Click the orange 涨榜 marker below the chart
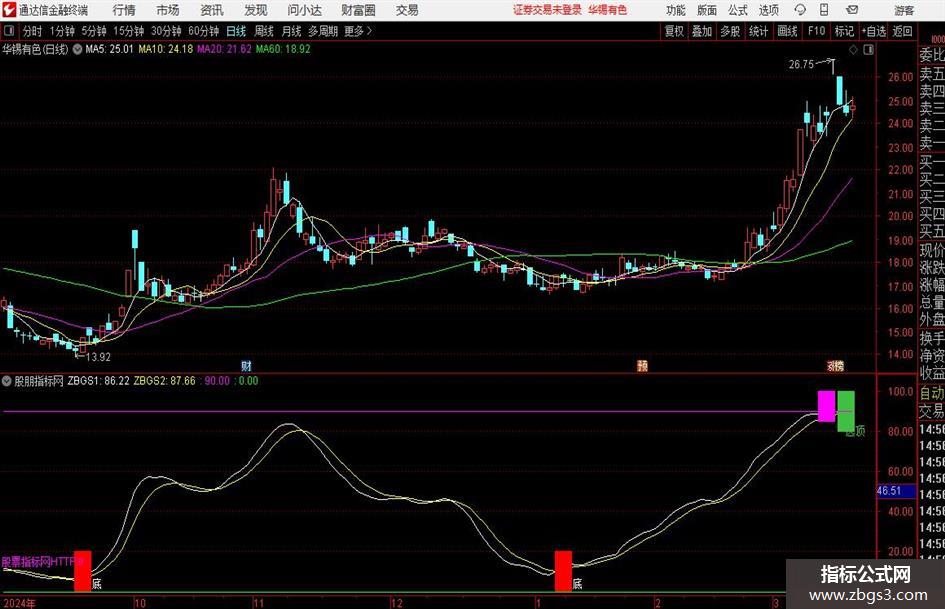Image resolution: width=945 pixels, height=609 pixels. click(x=835, y=365)
